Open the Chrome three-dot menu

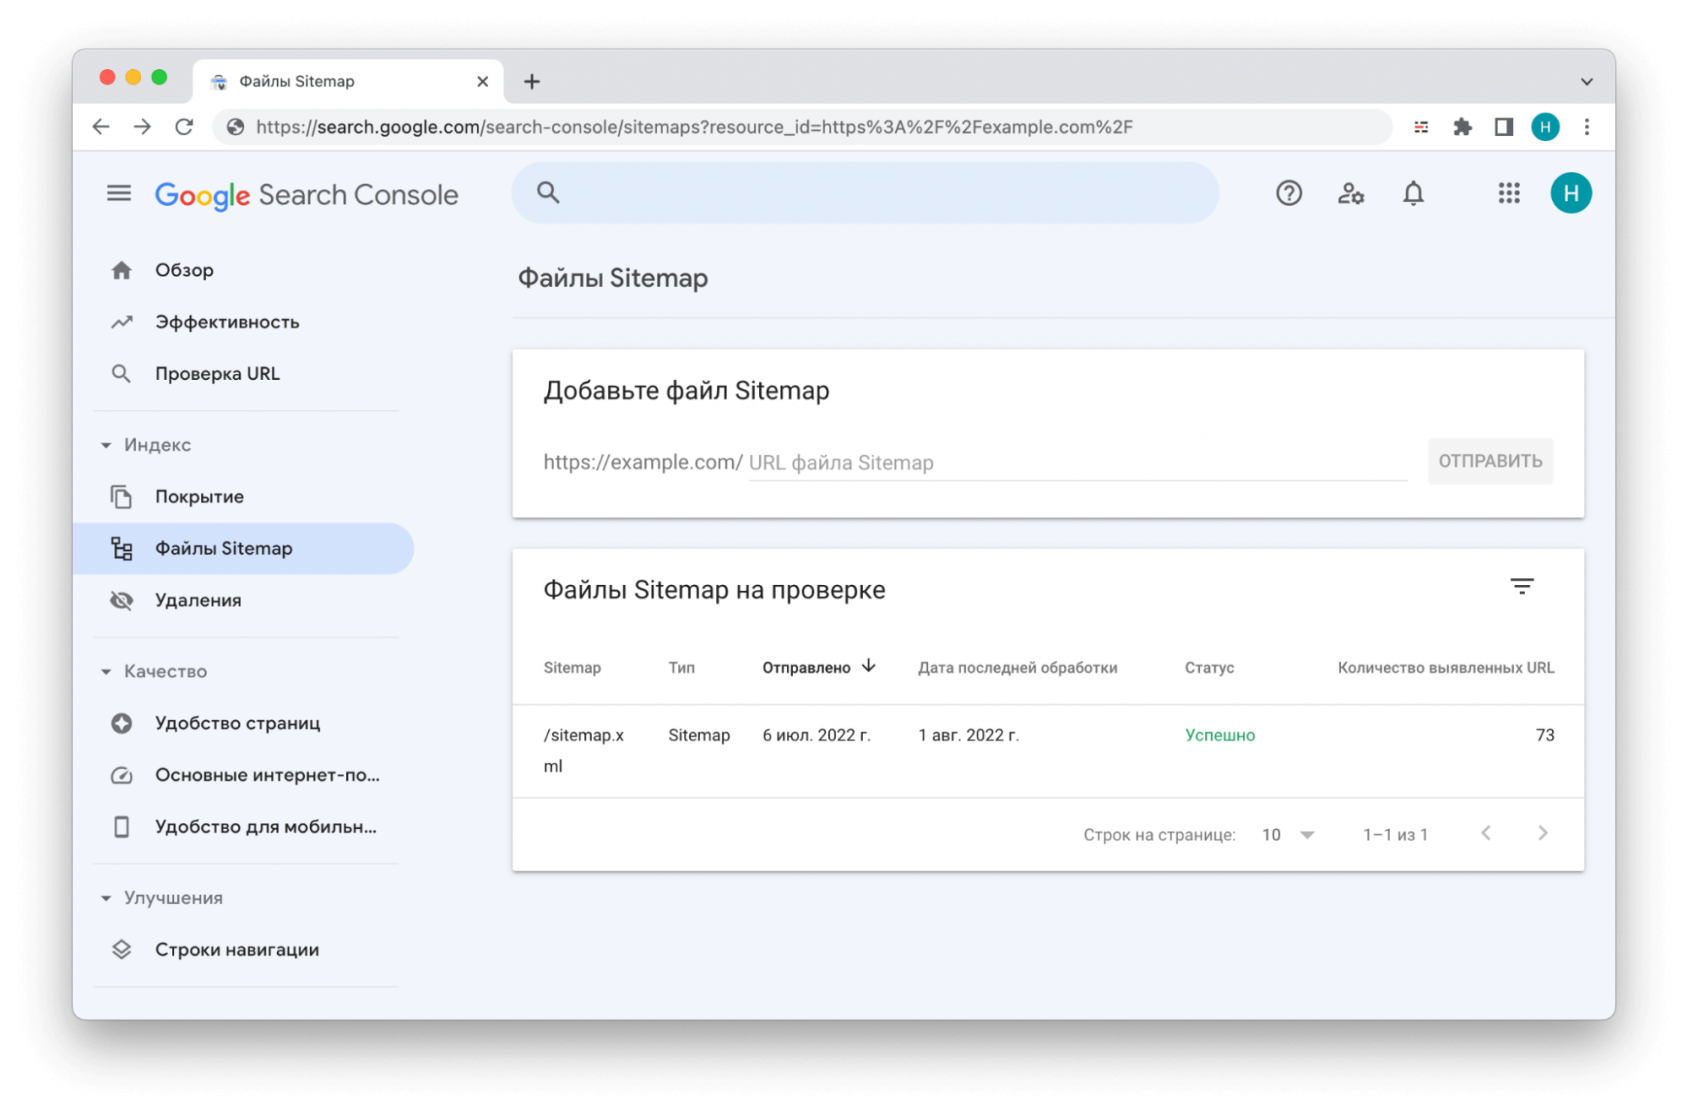pyautogui.click(x=1587, y=127)
